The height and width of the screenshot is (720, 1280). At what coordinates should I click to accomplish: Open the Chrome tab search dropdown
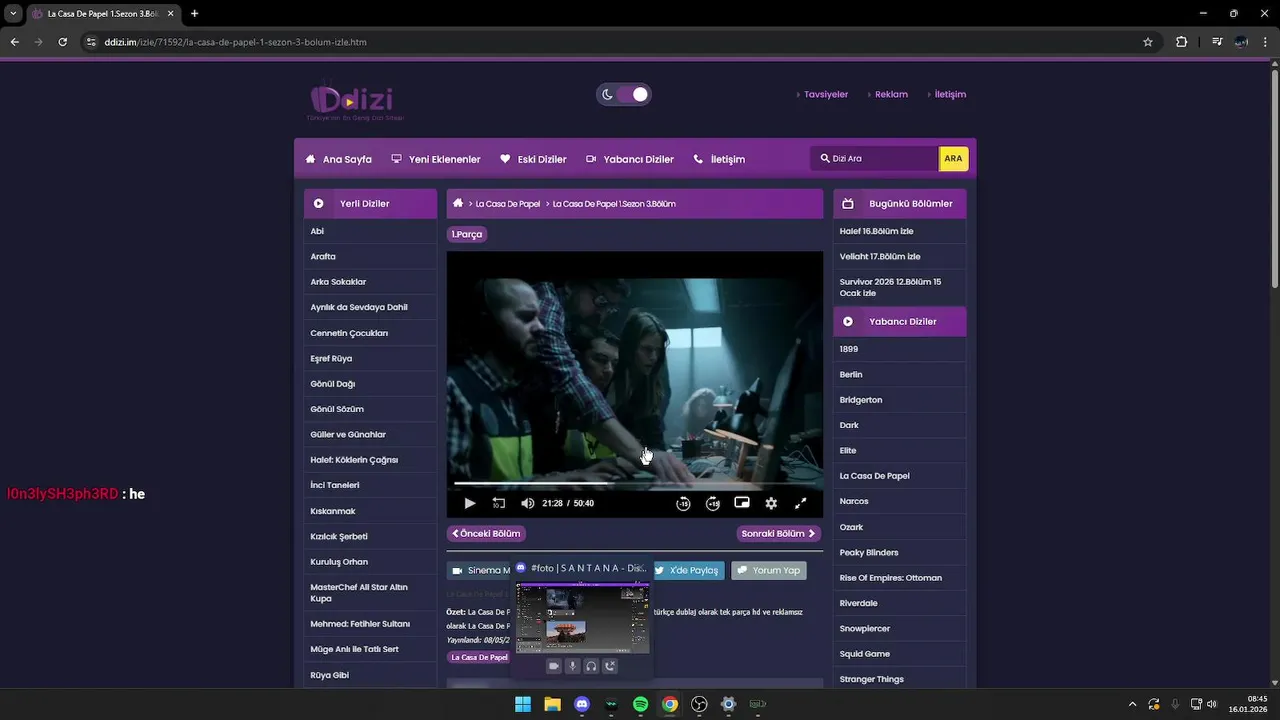[x=13, y=13]
